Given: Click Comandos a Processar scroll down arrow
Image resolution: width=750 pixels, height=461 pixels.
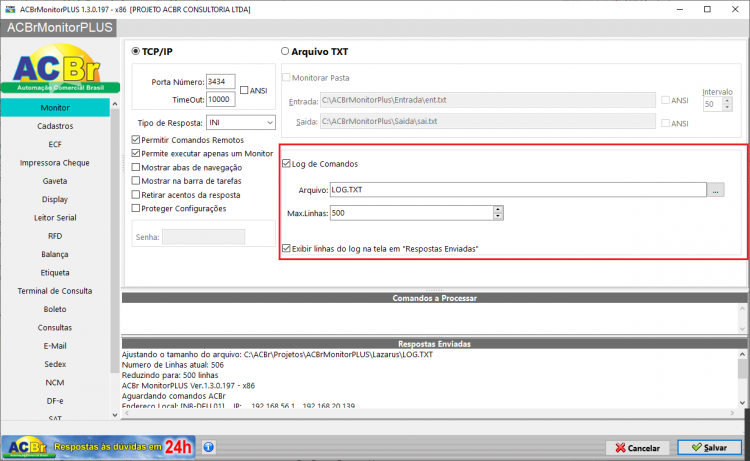Looking at the screenshot, I should pos(742,329).
